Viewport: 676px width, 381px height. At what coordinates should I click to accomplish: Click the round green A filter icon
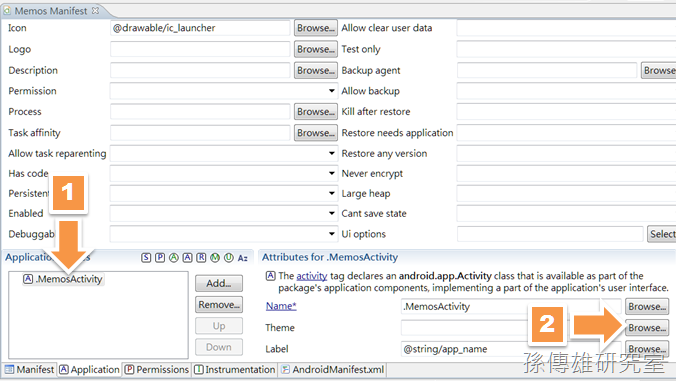tap(174, 258)
